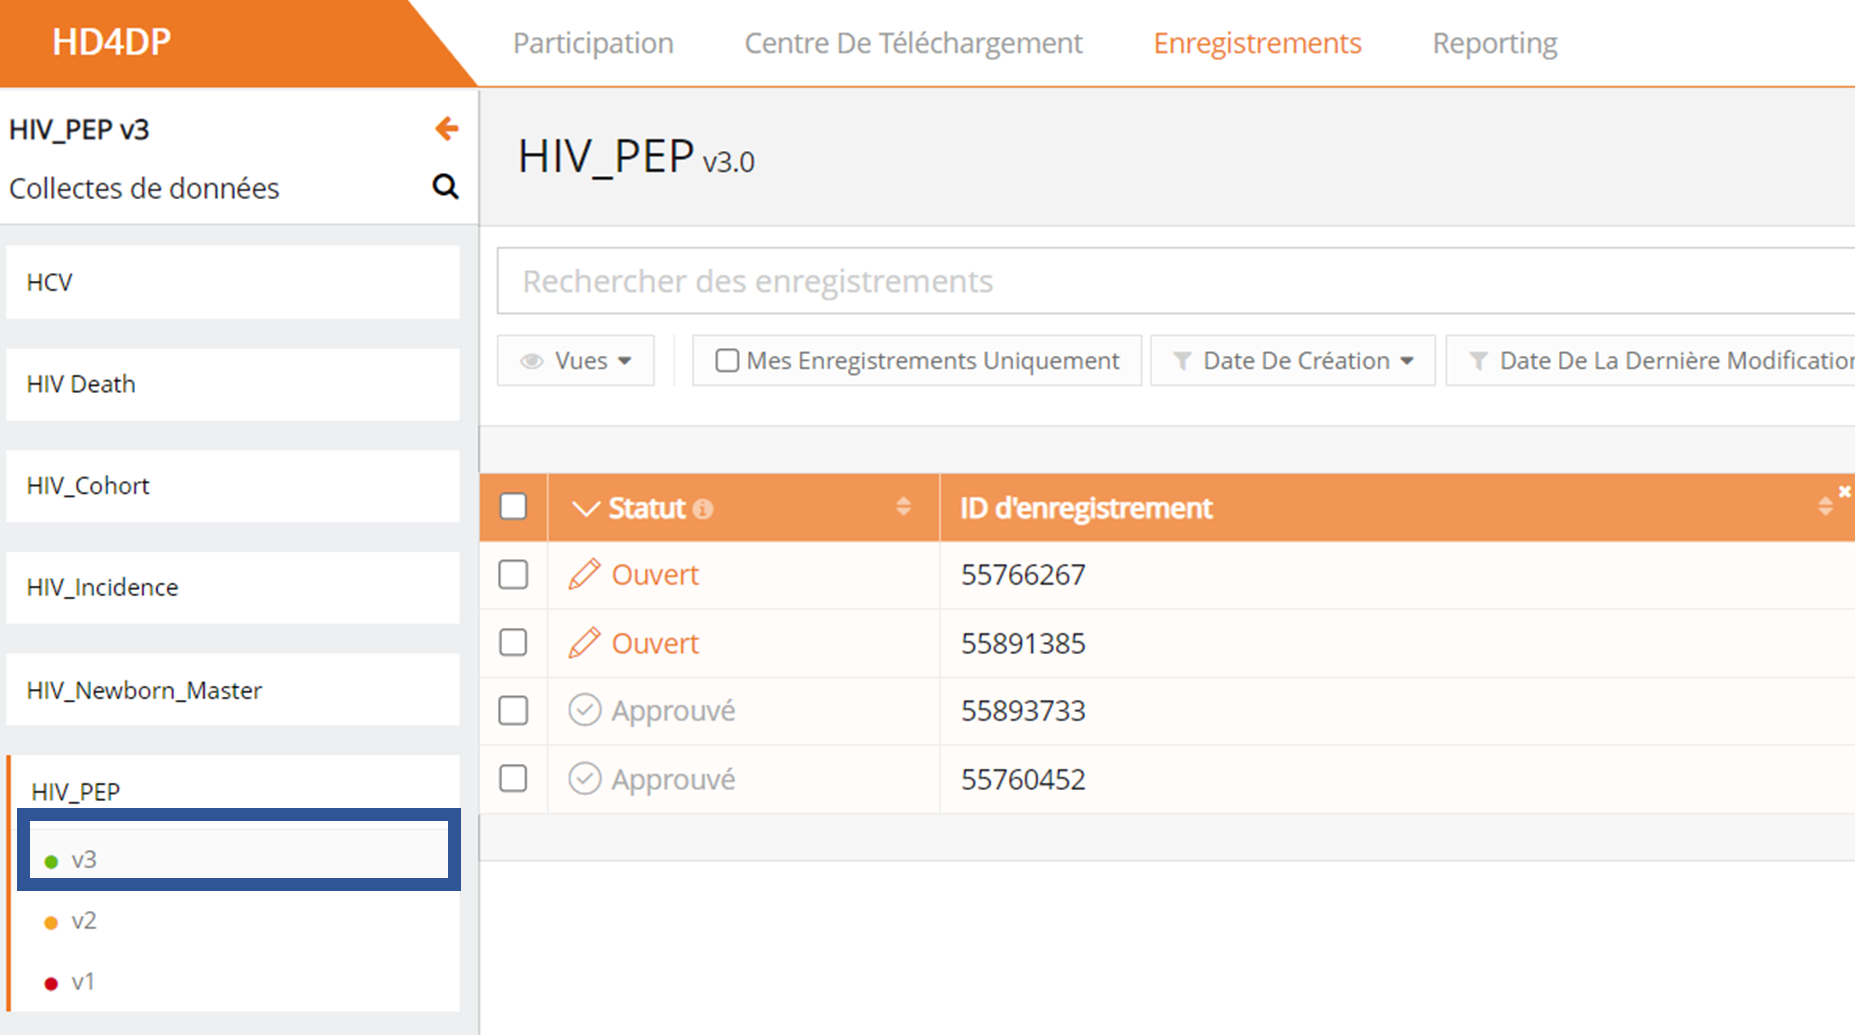Open the Ouvert record 55766267
Screen dimensions: 1855x1035
pyautogui.click(x=655, y=575)
